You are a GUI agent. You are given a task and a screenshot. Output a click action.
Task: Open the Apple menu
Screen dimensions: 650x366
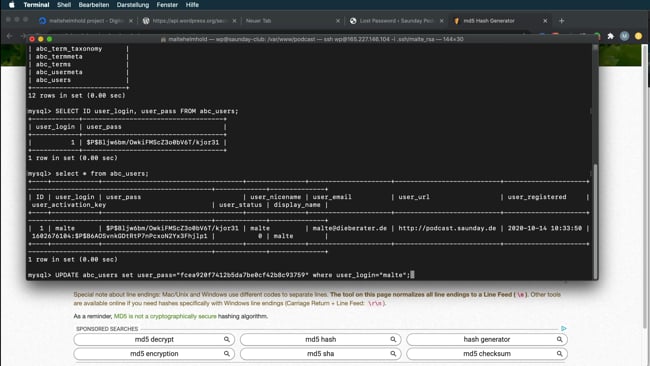[x=12, y=5]
